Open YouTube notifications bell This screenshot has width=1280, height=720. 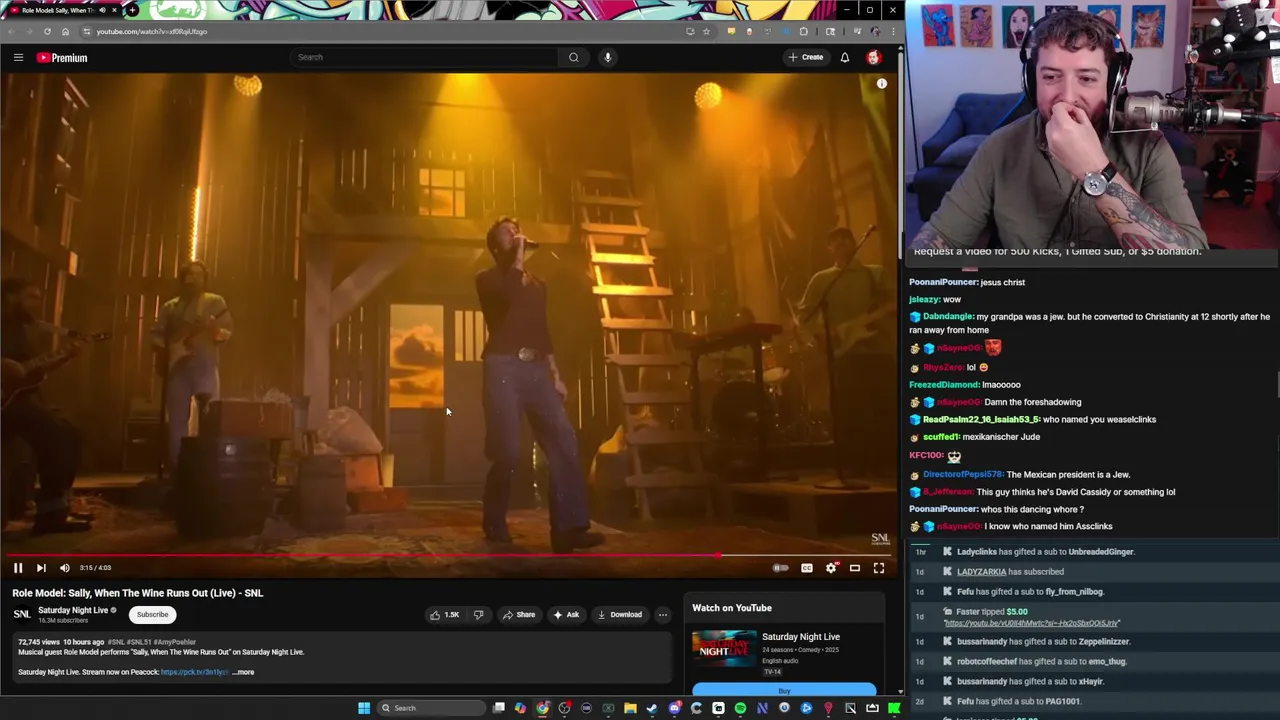click(x=845, y=57)
